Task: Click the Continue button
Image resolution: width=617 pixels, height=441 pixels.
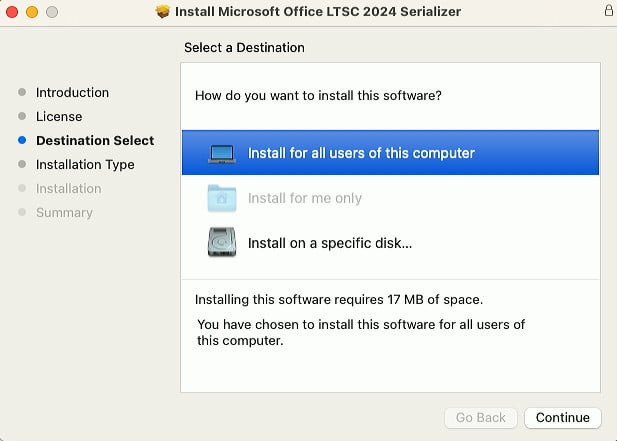Action: tap(563, 417)
